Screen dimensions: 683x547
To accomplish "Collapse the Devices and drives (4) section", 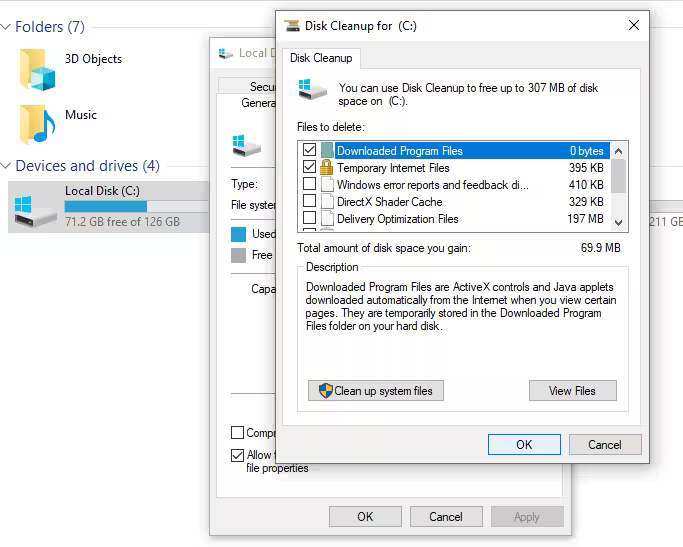I will click(x=6, y=166).
